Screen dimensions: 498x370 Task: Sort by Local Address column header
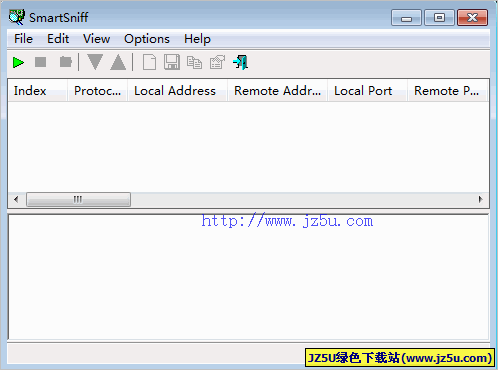point(177,91)
